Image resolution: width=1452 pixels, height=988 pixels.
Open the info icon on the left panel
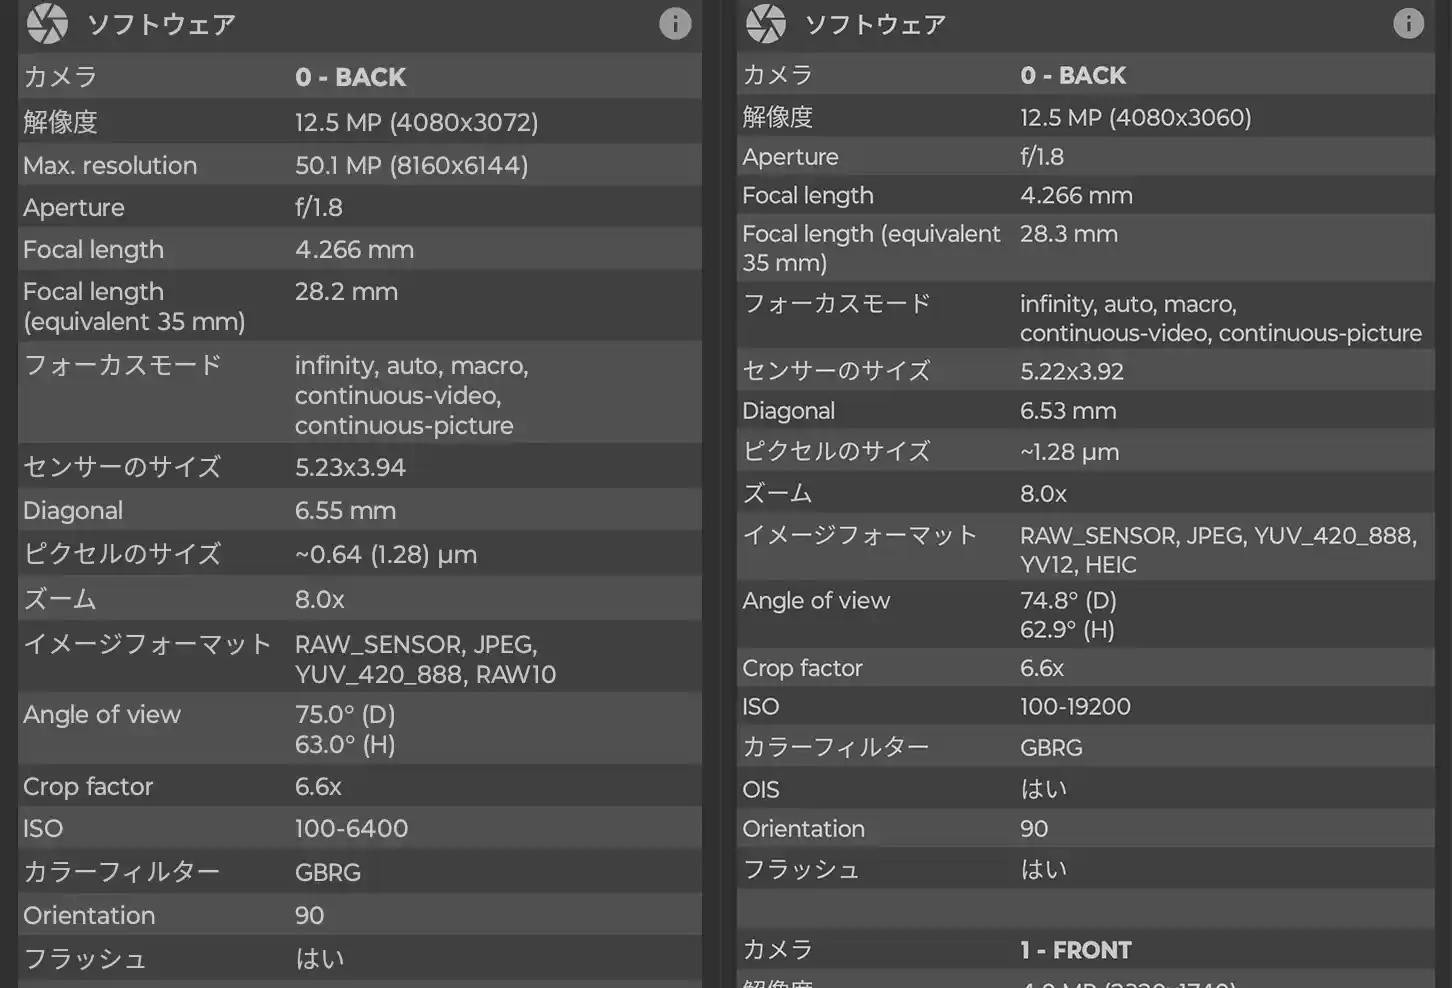(x=676, y=23)
